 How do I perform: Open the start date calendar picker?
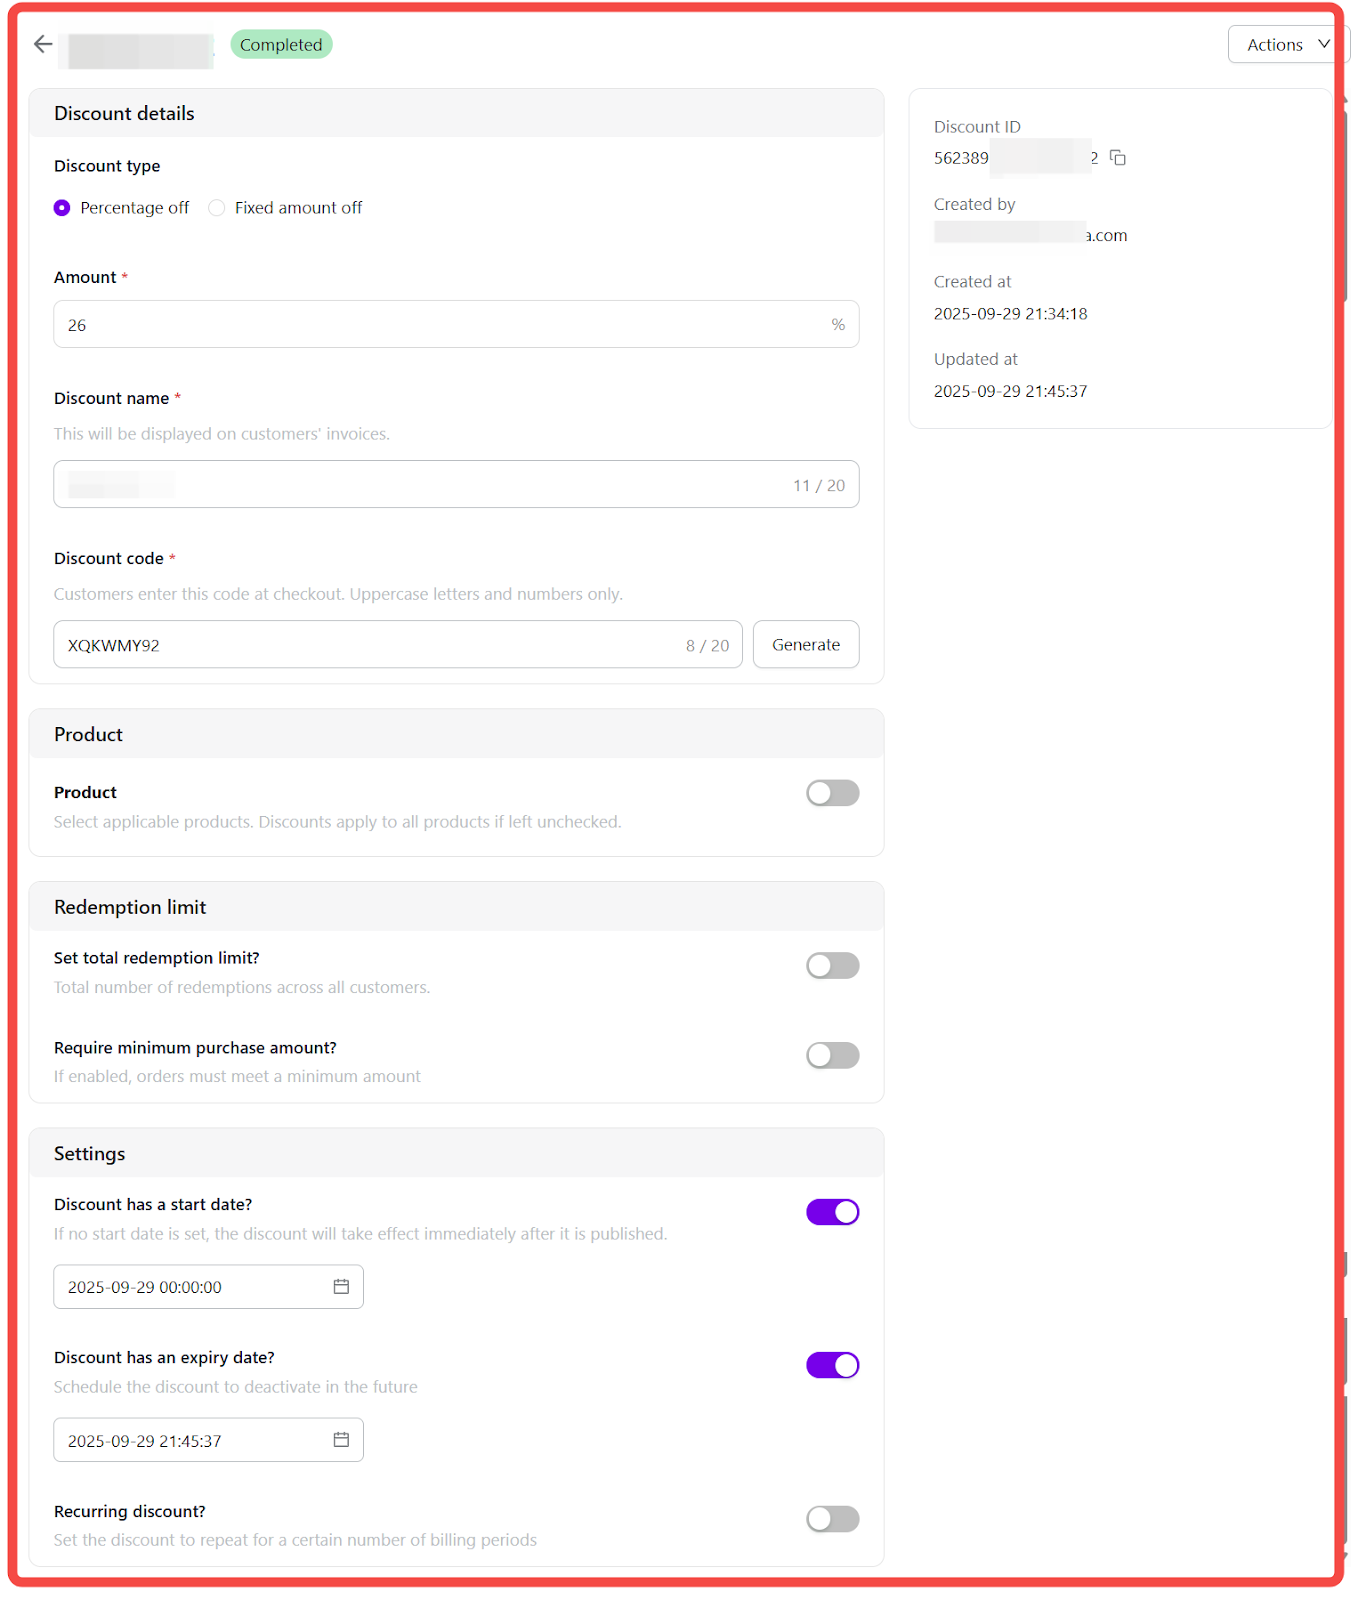[x=341, y=1287]
